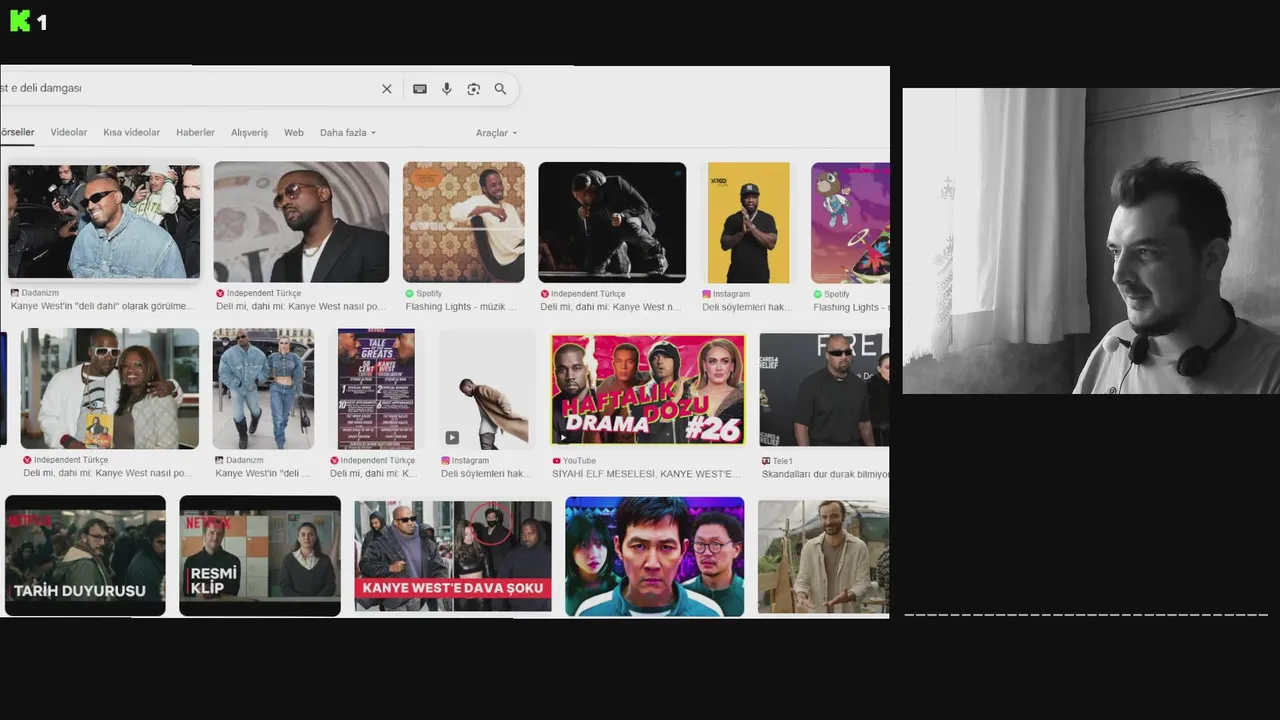1280x720 pixels.
Task: Click 'Dadanizm' source under couple in denim
Action: [245, 460]
